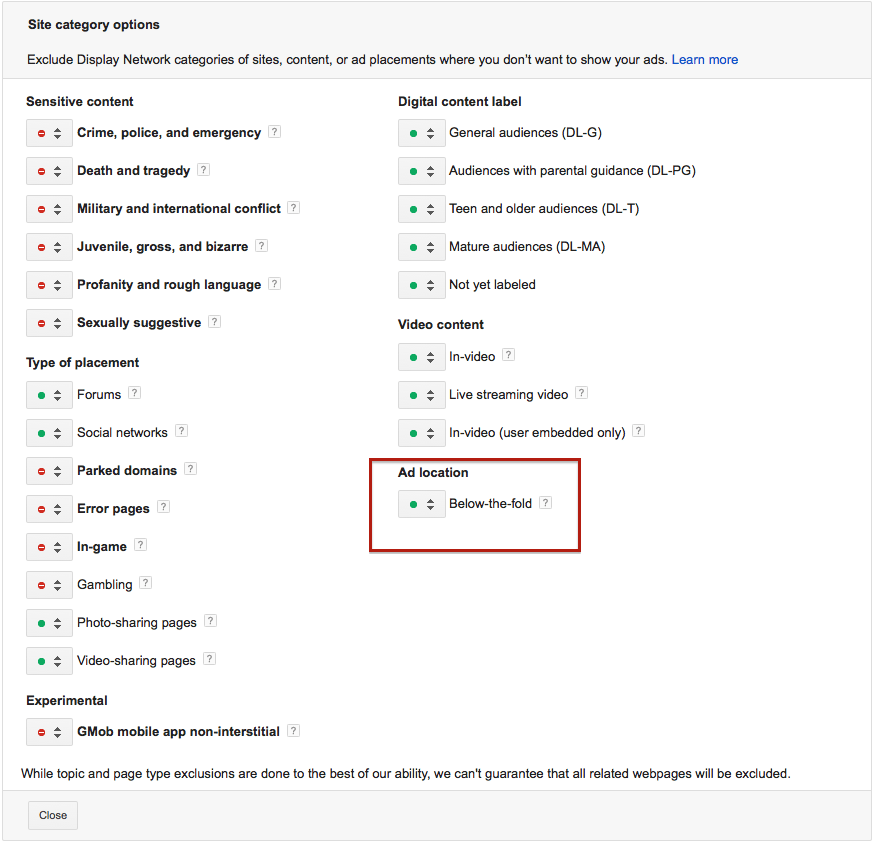The image size is (876, 845).
Task: Click the 'Ad location' section heading
Action: coord(433,472)
